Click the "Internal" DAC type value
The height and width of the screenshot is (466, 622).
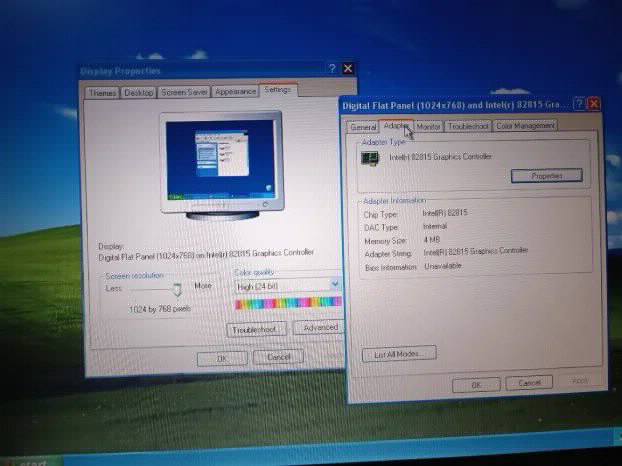coord(435,226)
